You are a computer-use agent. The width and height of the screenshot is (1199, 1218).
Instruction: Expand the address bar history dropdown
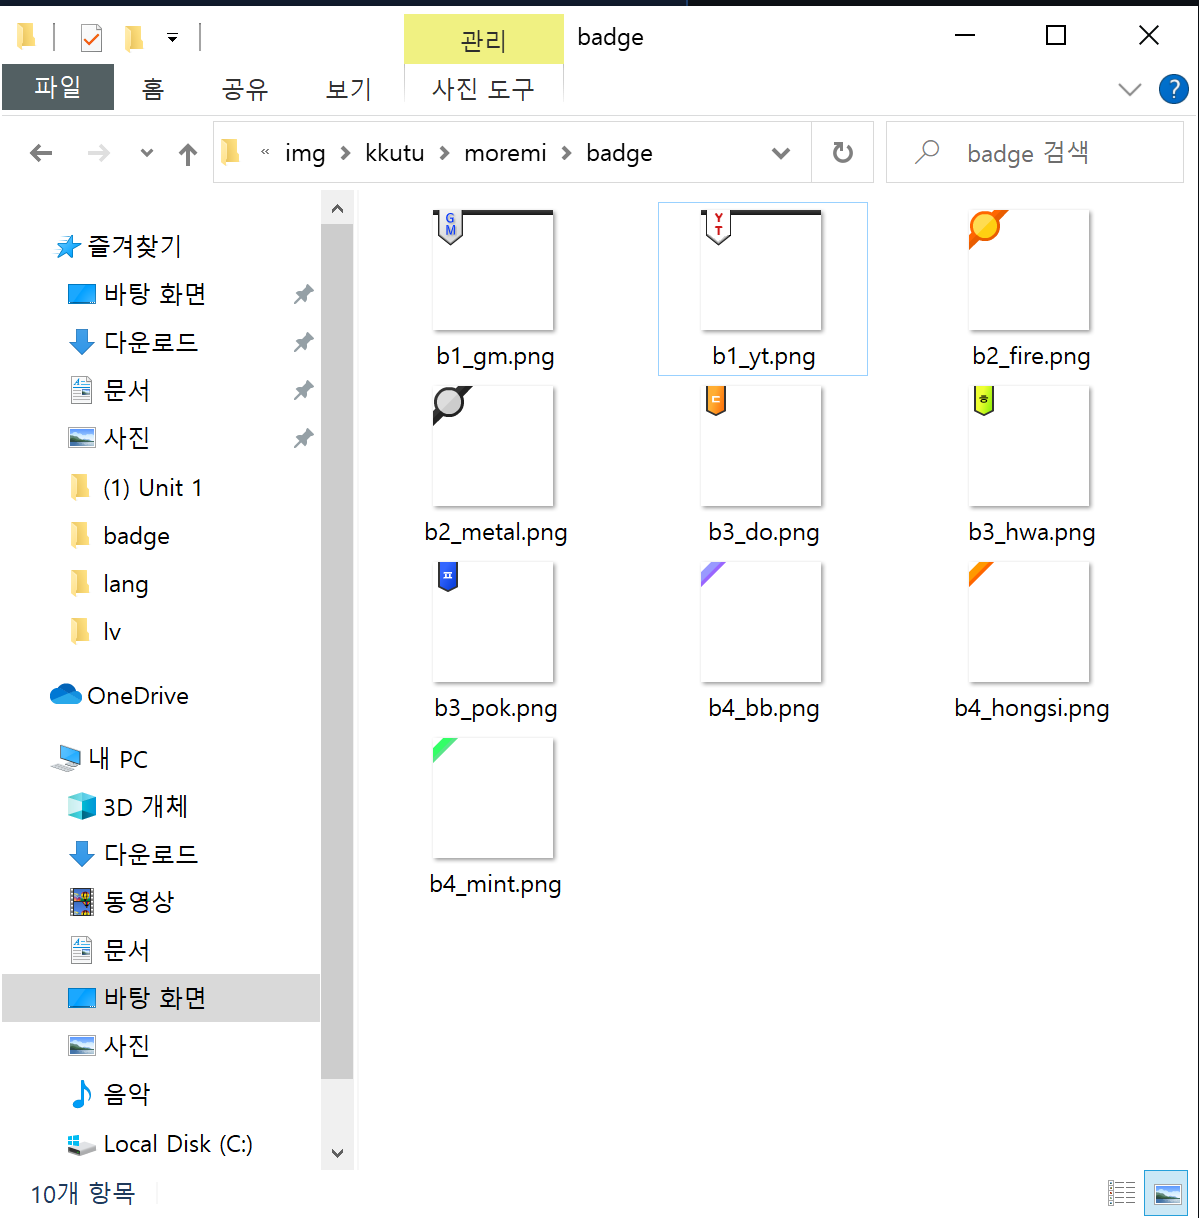click(781, 153)
